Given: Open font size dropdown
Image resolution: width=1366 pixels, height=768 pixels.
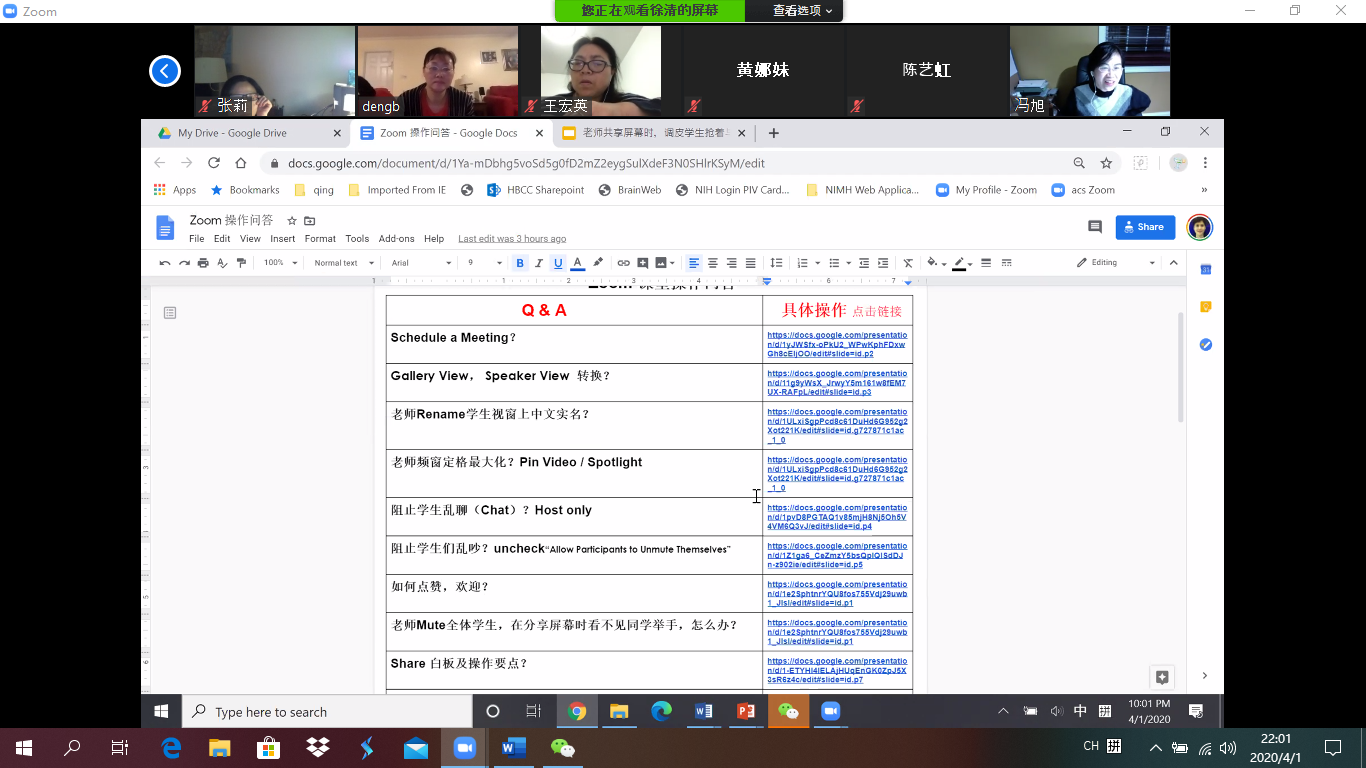Looking at the screenshot, I should pos(485,263).
